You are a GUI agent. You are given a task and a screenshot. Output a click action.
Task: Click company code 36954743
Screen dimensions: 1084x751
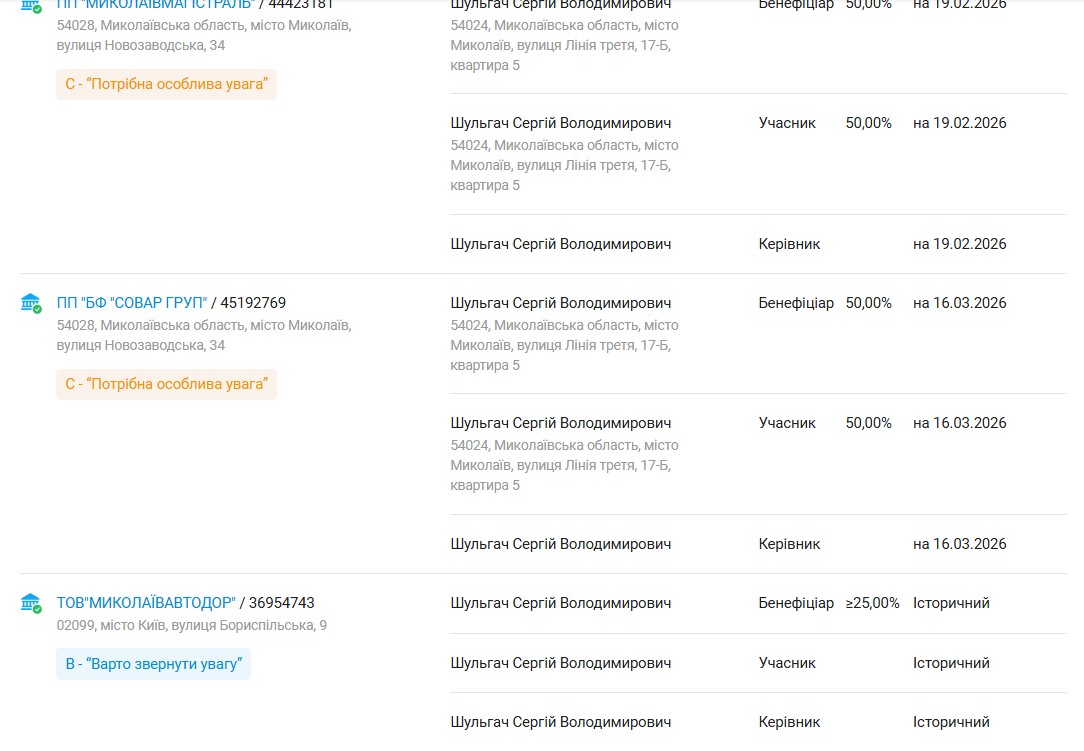282,603
